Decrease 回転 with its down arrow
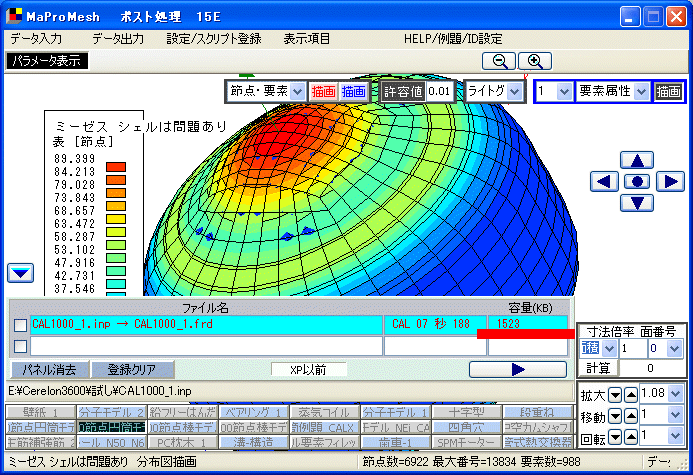The height and width of the screenshot is (475, 693). click(615, 437)
